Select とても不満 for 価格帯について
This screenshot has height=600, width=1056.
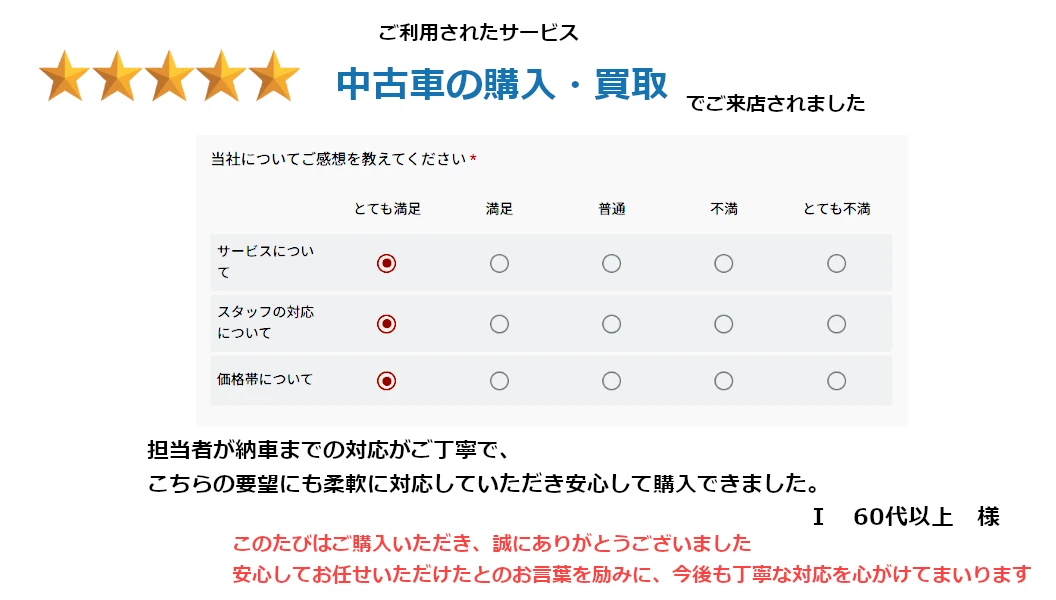pyautogui.click(x=836, y=381)
